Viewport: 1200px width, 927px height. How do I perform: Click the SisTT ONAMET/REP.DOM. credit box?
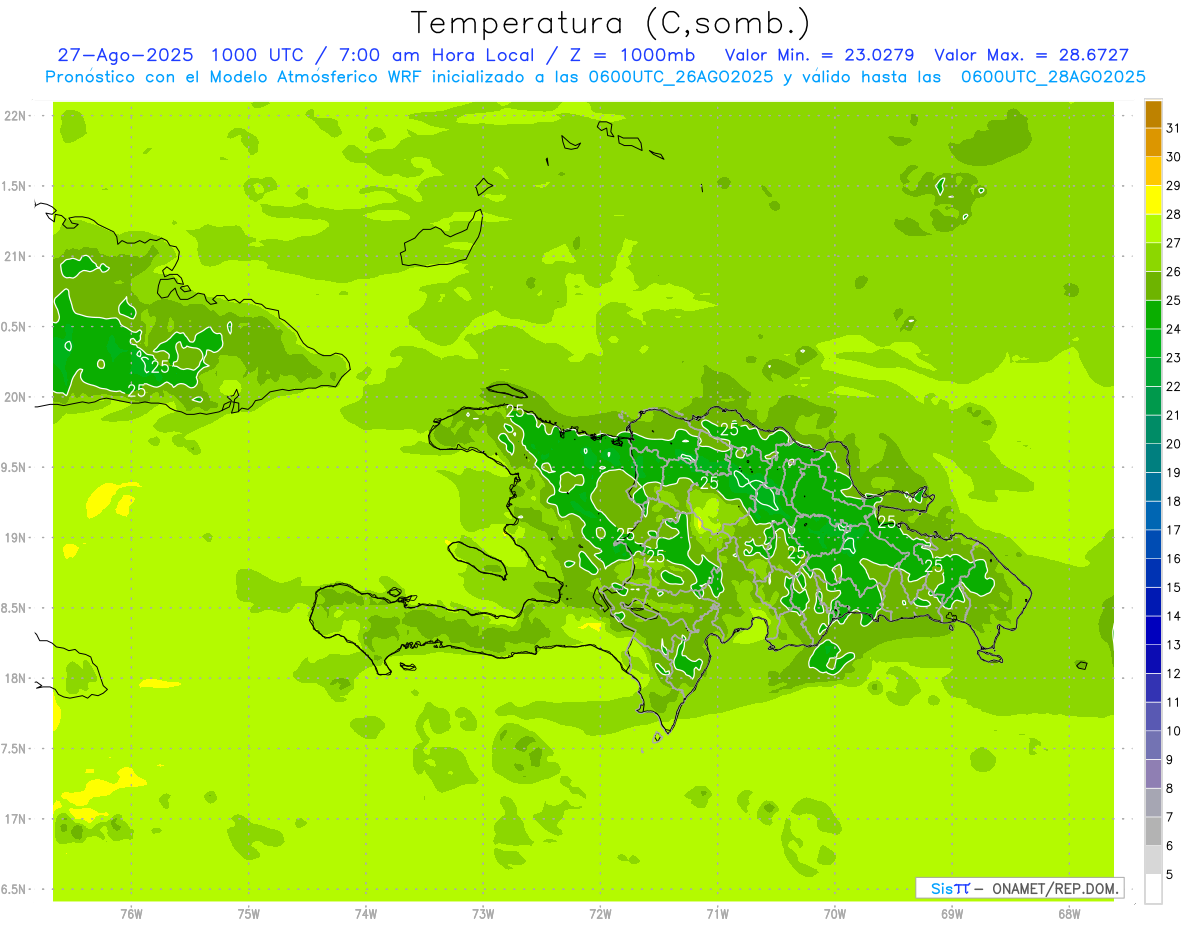click(1019, 888)
